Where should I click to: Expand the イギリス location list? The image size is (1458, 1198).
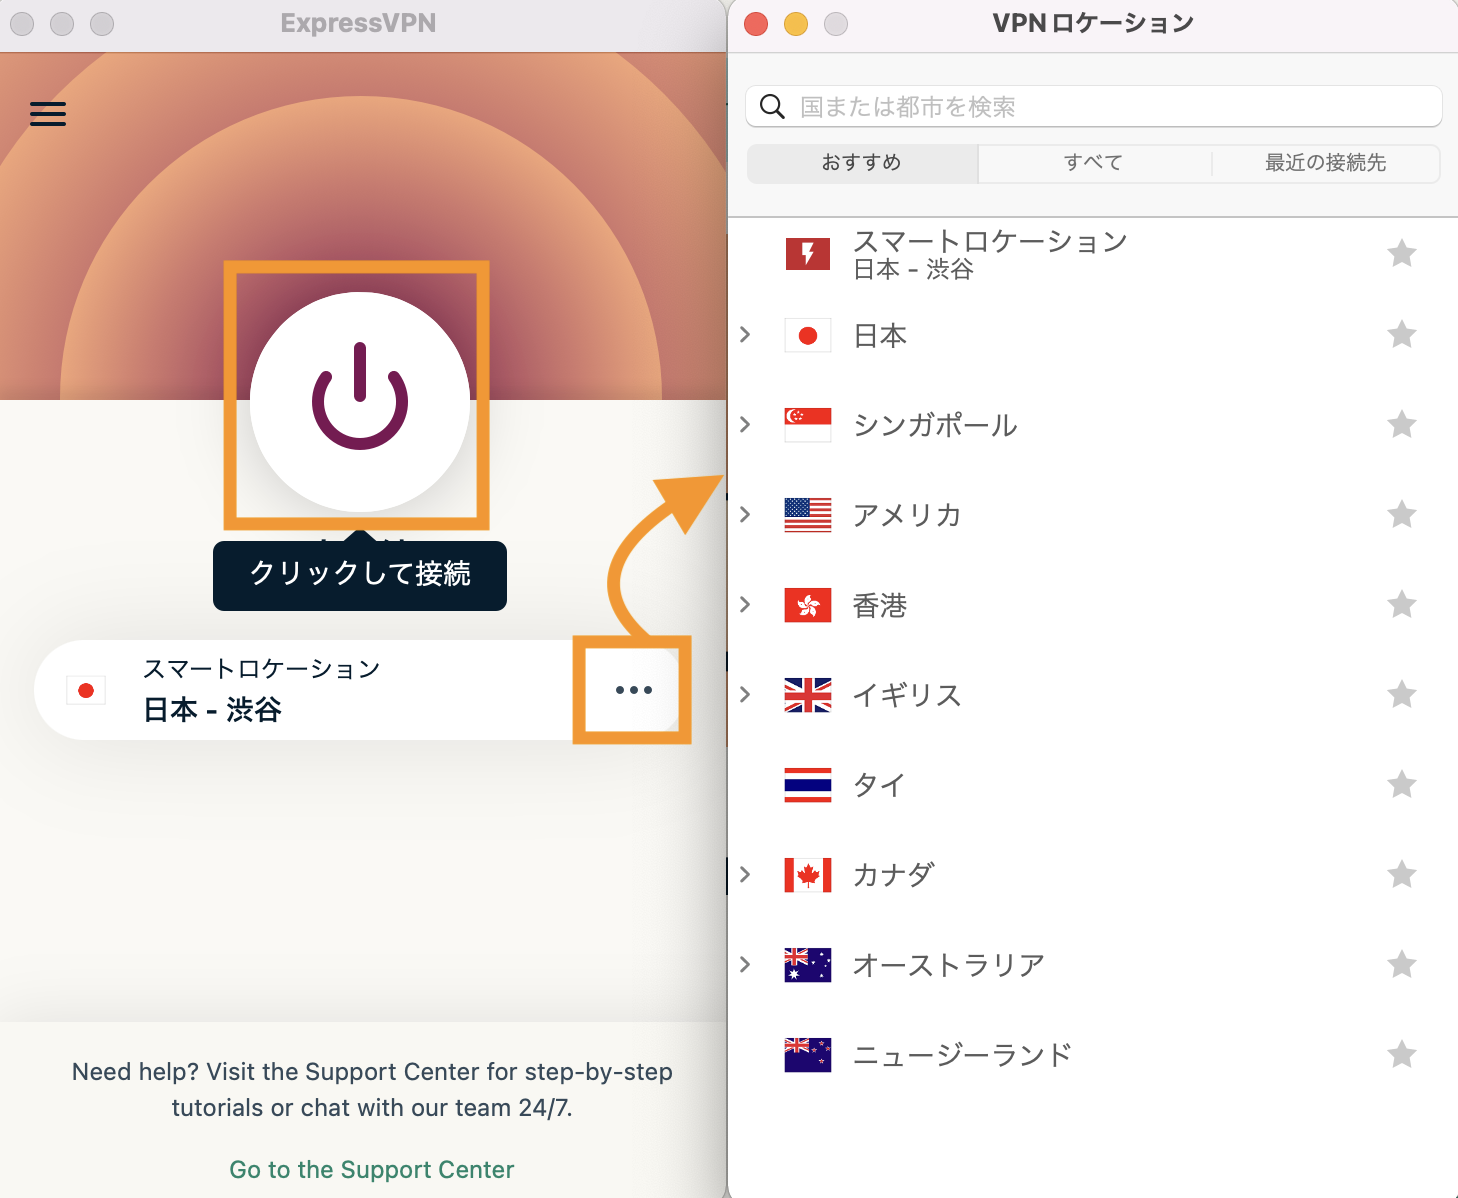745,694
